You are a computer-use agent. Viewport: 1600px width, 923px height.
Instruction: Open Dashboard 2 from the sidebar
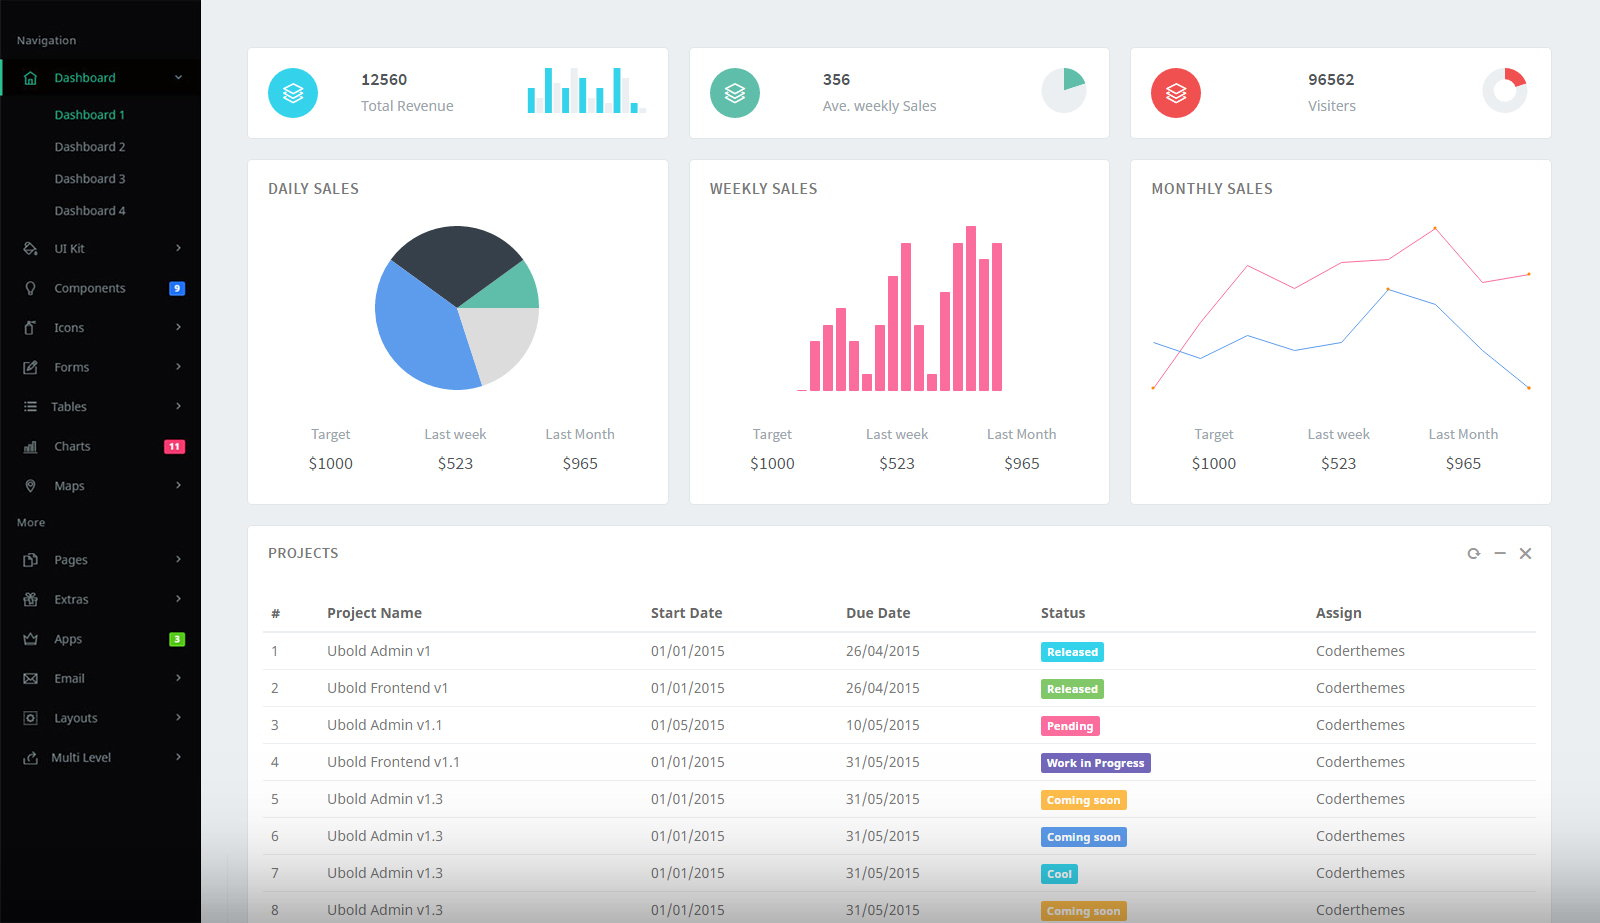[x=90, y=147]
